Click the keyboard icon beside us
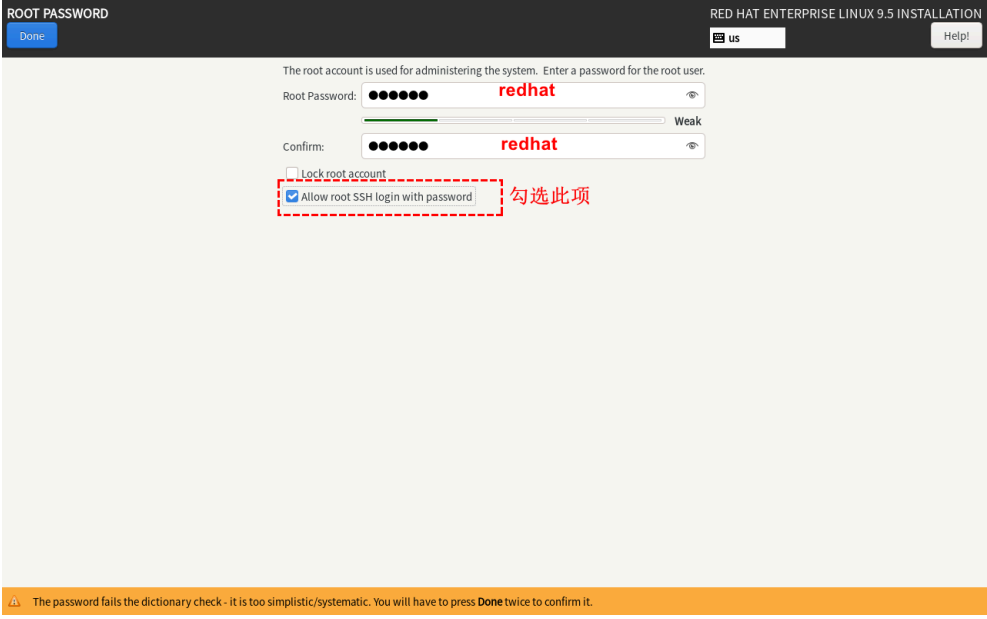Image resolution: width=987 pixels, height=619 pixels. pyautogui.click(x=719, y=38)
